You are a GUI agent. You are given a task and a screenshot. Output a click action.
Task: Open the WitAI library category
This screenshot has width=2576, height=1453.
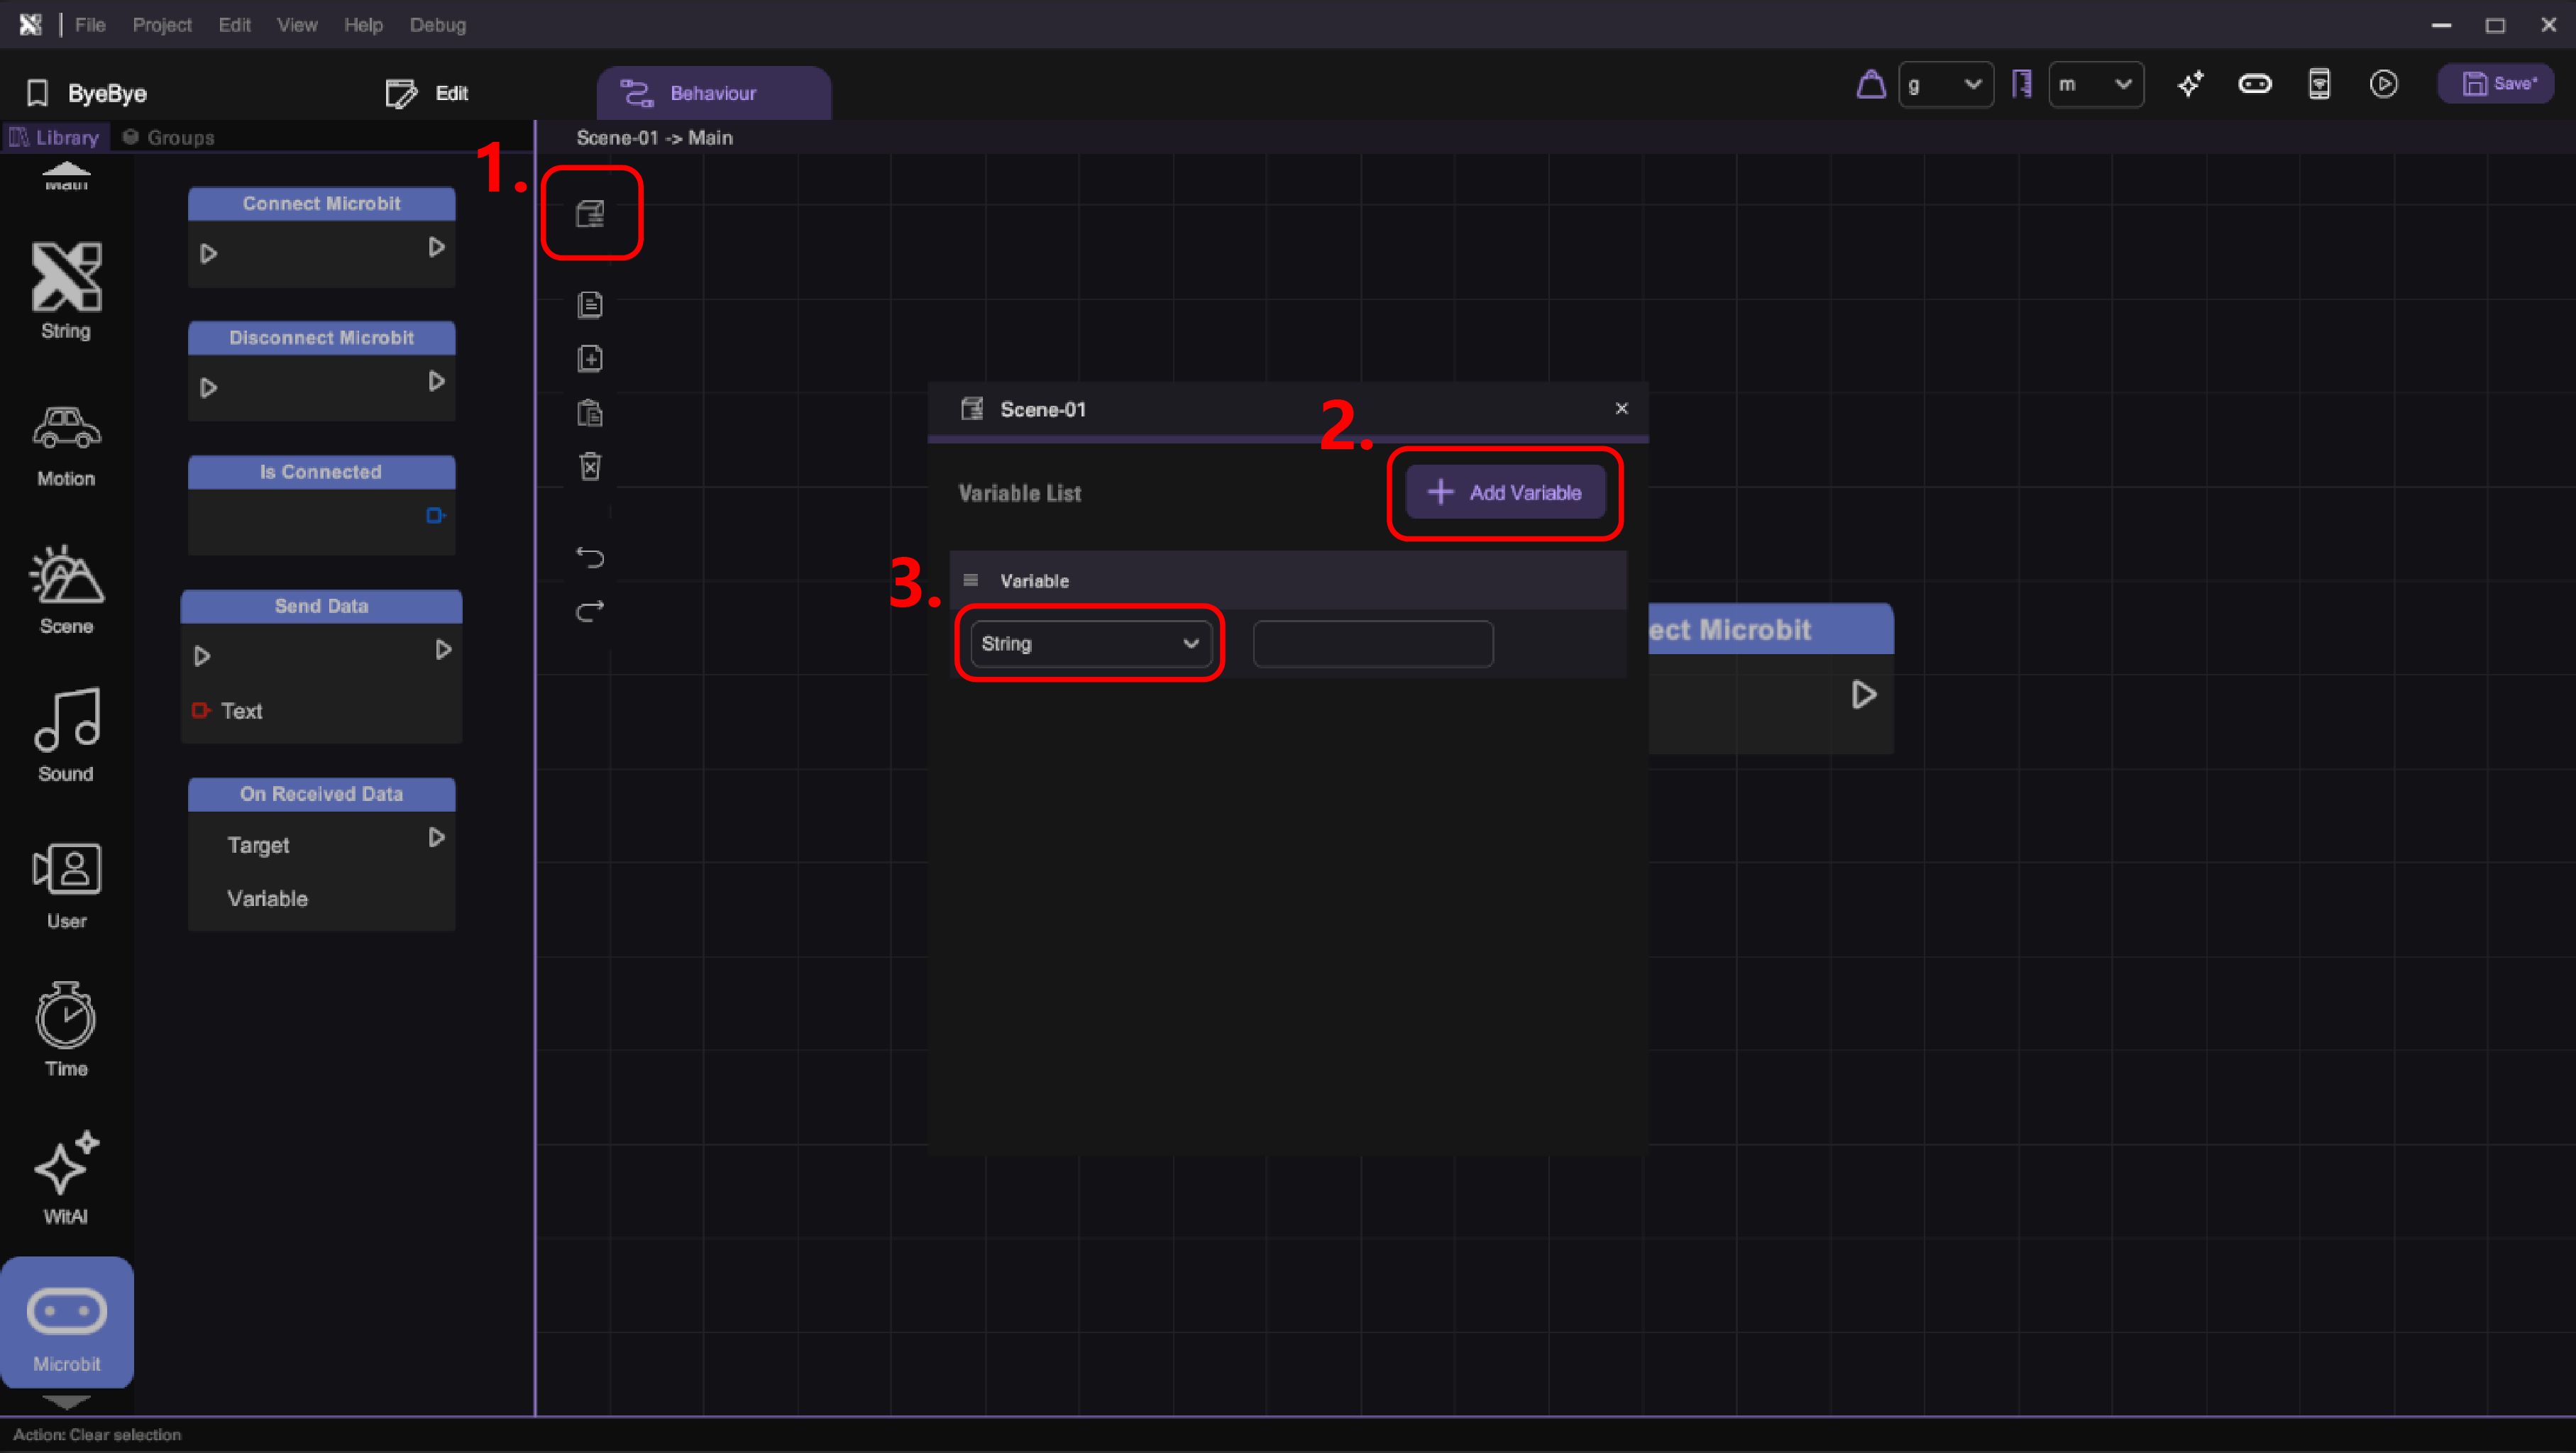tap(66, 1178)
